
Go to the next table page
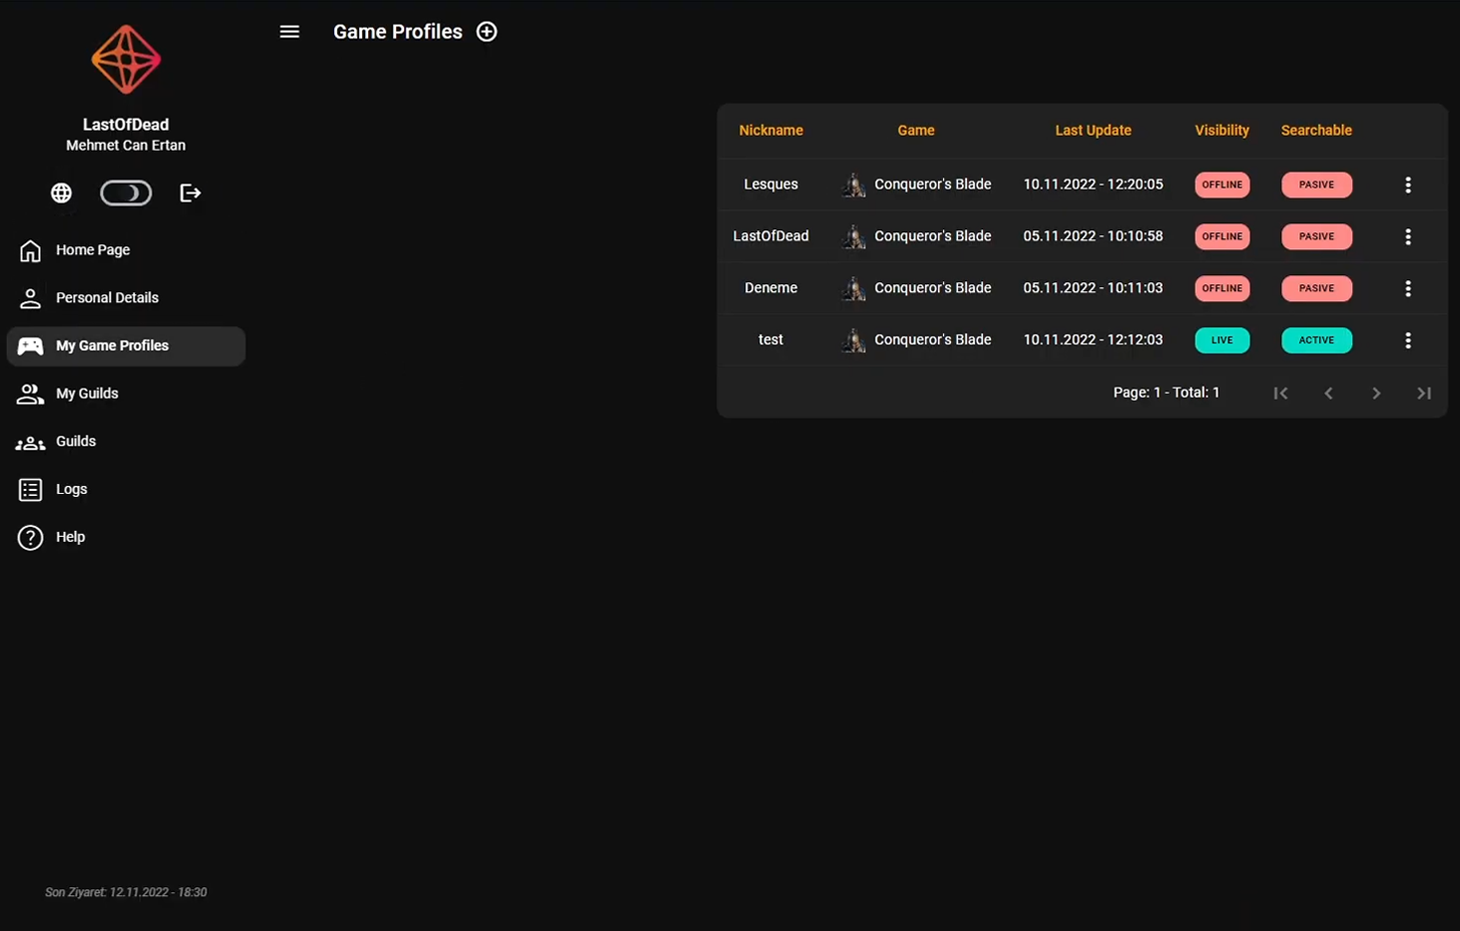pos(1376,393)
